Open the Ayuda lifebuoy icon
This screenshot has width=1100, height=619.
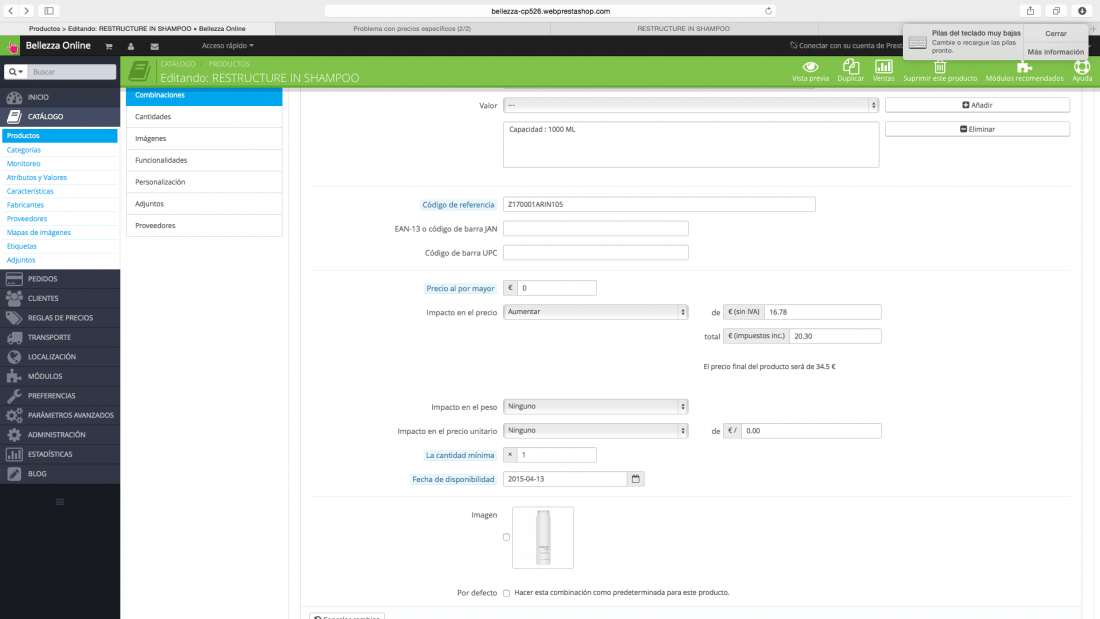1082,67
